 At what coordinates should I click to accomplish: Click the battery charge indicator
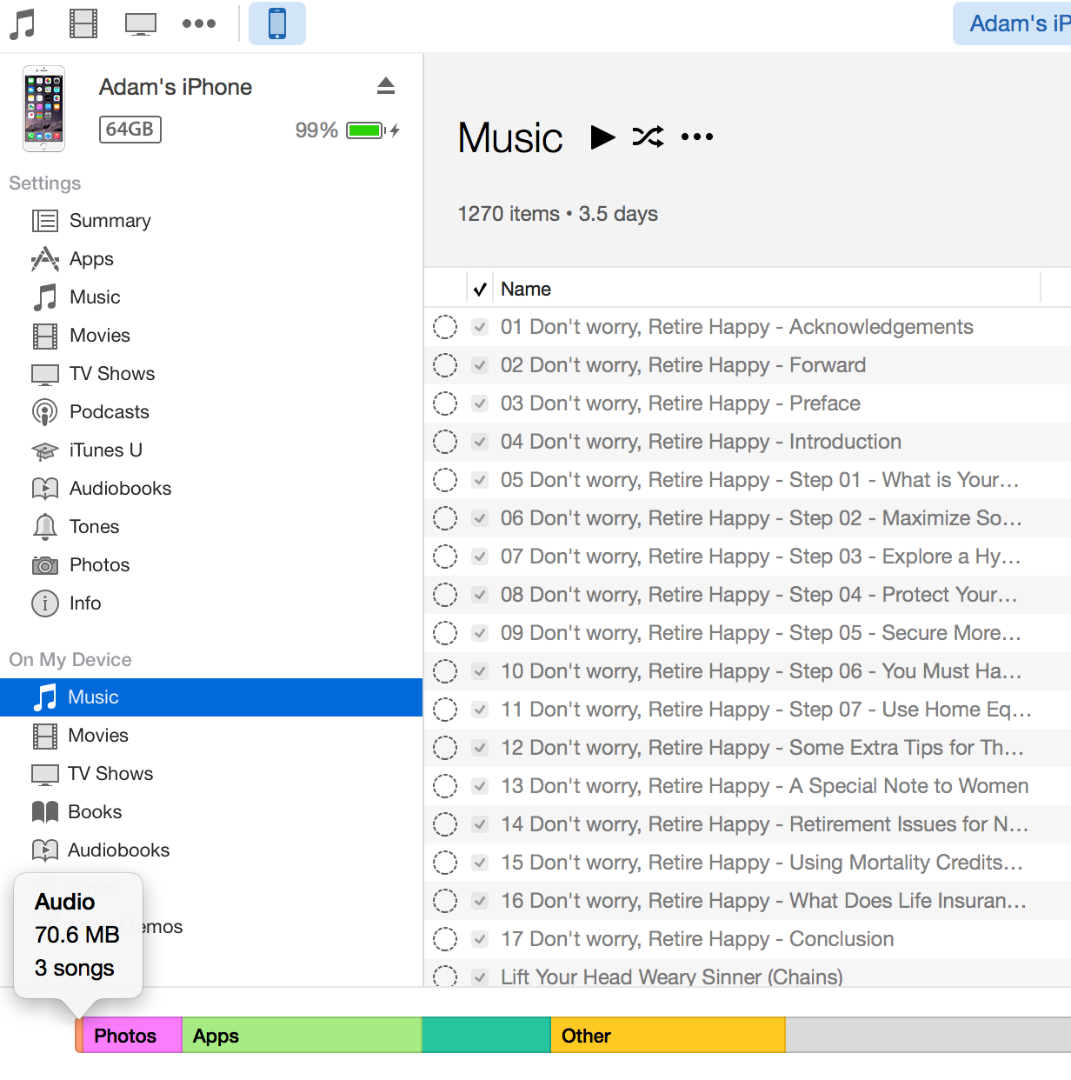point(373,130)
